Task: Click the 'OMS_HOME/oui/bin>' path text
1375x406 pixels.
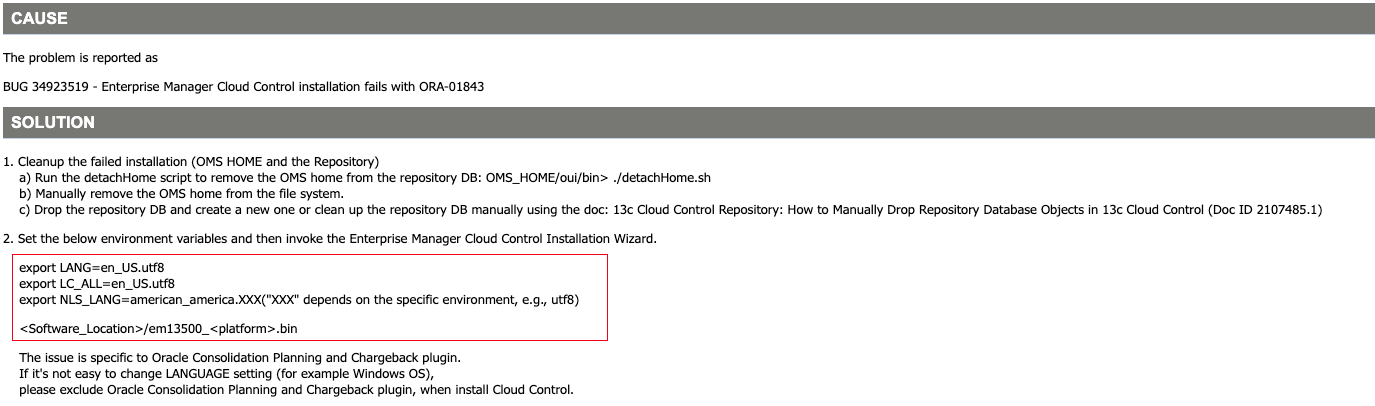Action: 546,178
